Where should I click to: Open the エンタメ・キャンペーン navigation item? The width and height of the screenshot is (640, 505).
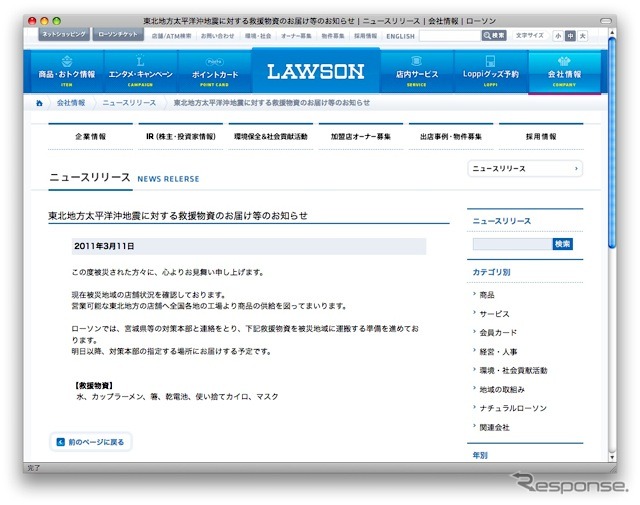click(140, 72)
